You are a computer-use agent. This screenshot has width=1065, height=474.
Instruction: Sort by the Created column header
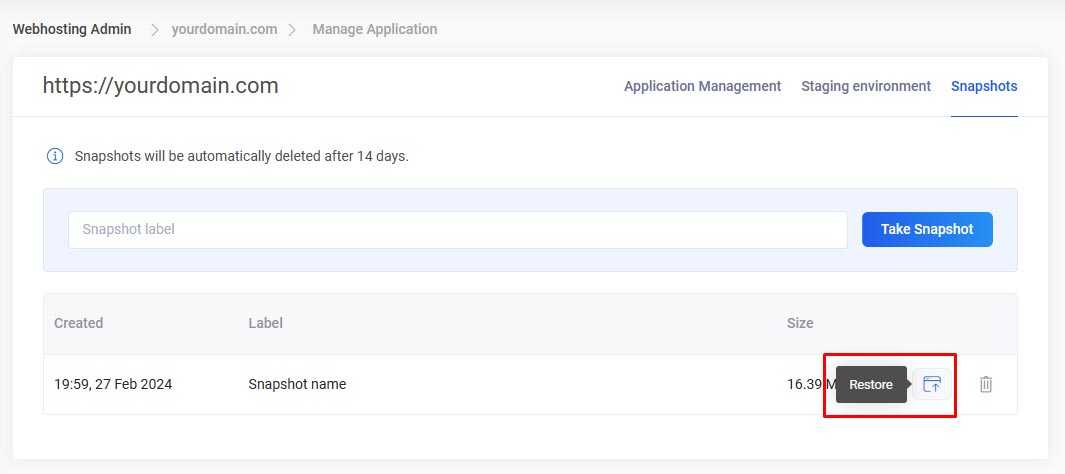point(78,323)
